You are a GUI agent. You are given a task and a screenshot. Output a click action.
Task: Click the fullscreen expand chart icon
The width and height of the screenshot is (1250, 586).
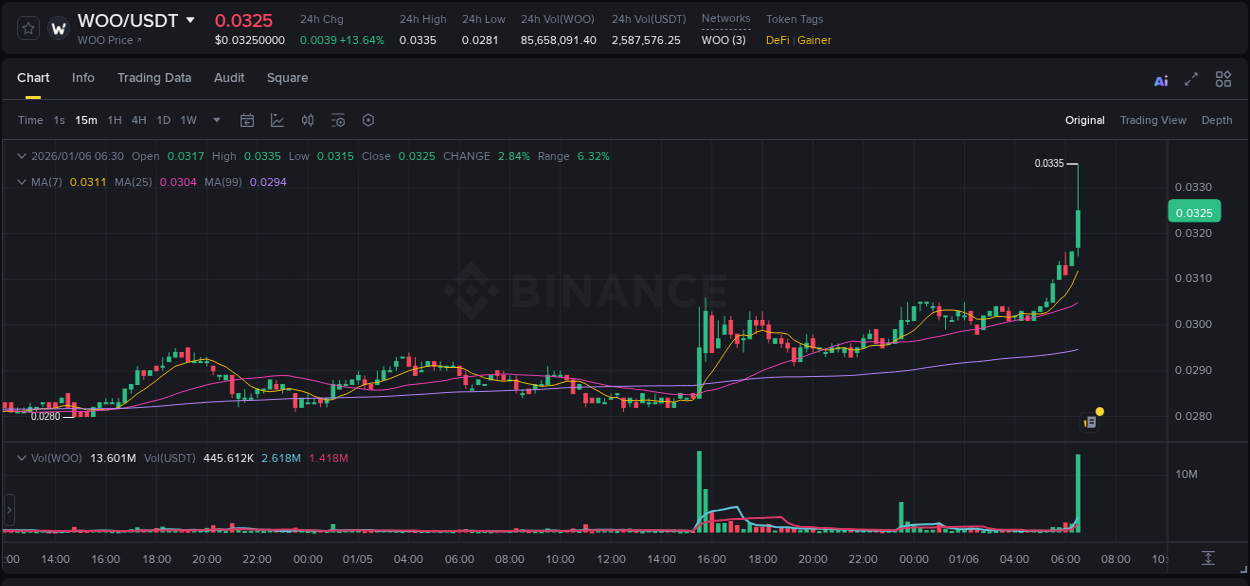click(x=1191, y=79)
